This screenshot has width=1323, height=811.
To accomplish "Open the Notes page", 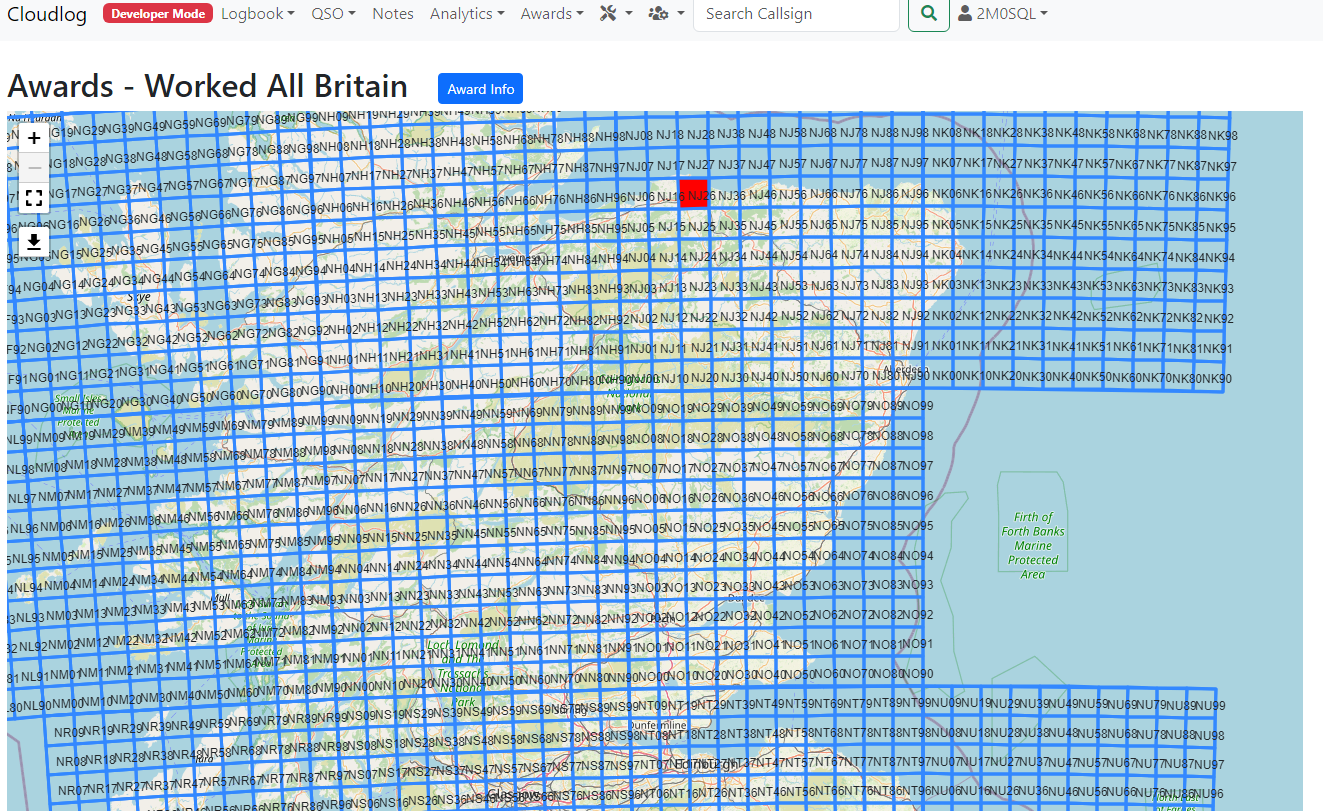I will (x=393, y=14).
